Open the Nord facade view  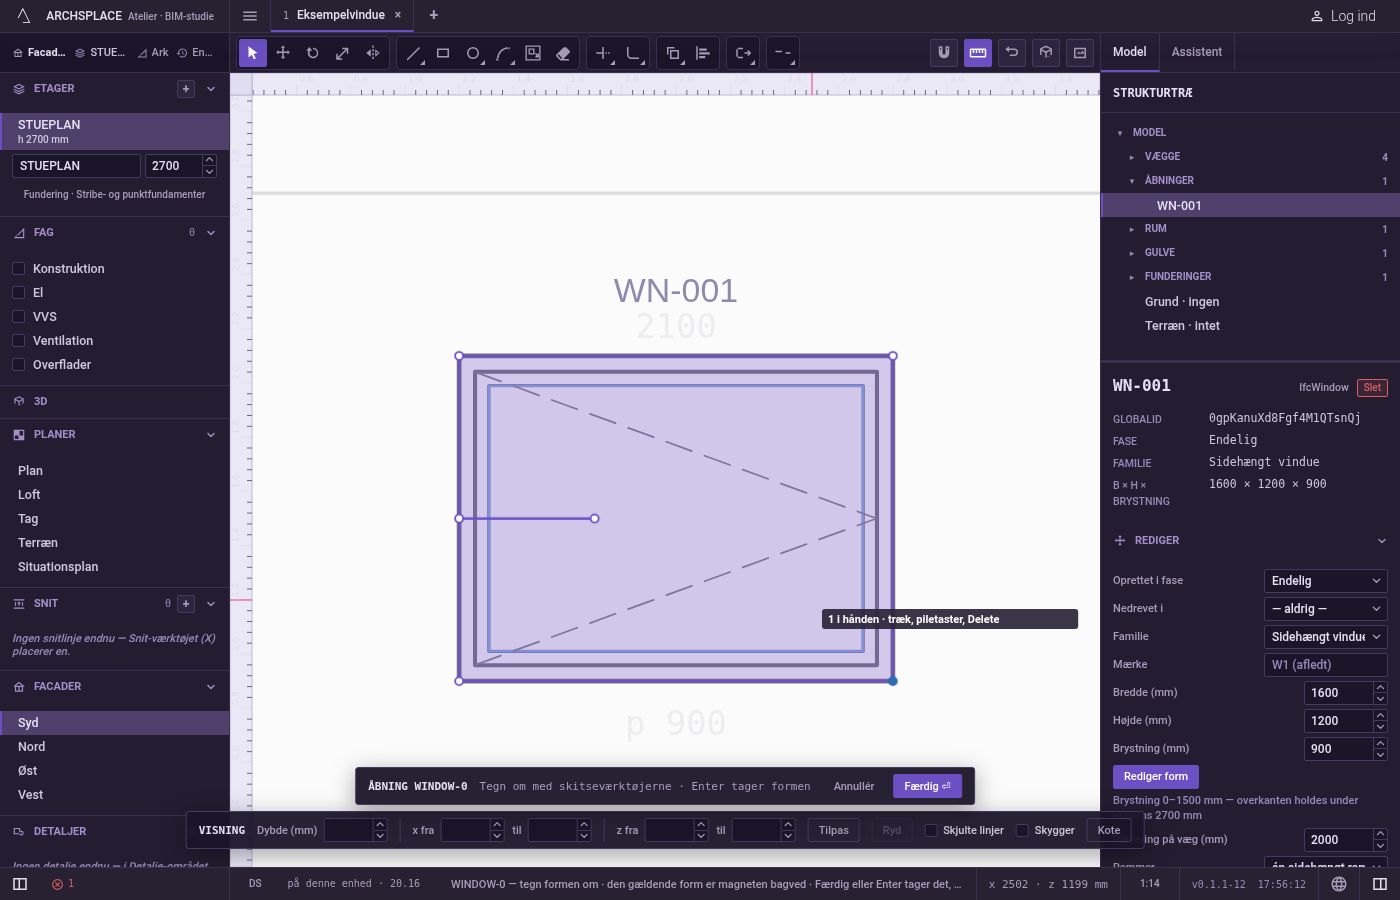coord(115,747)
